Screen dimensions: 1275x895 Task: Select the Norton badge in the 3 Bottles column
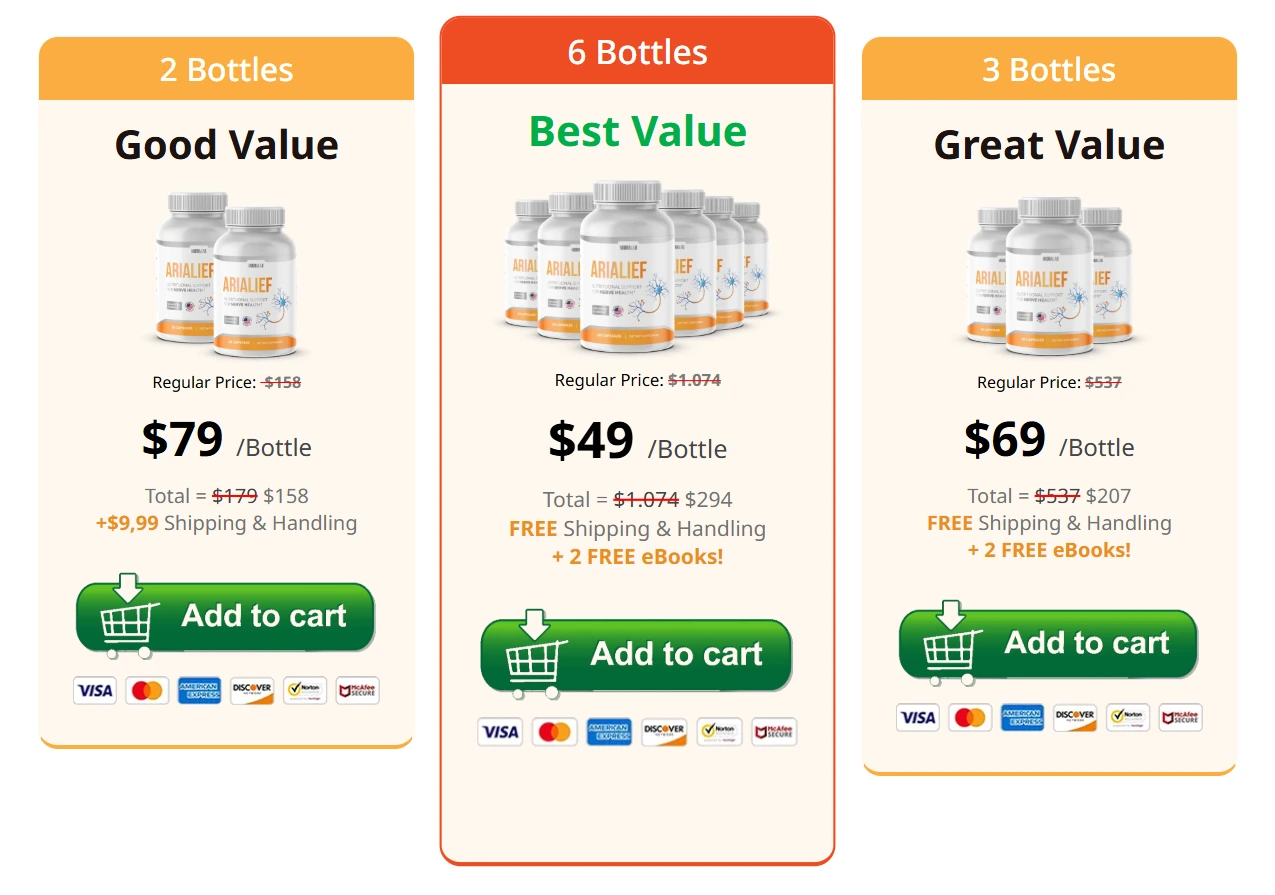(1127, 717)
